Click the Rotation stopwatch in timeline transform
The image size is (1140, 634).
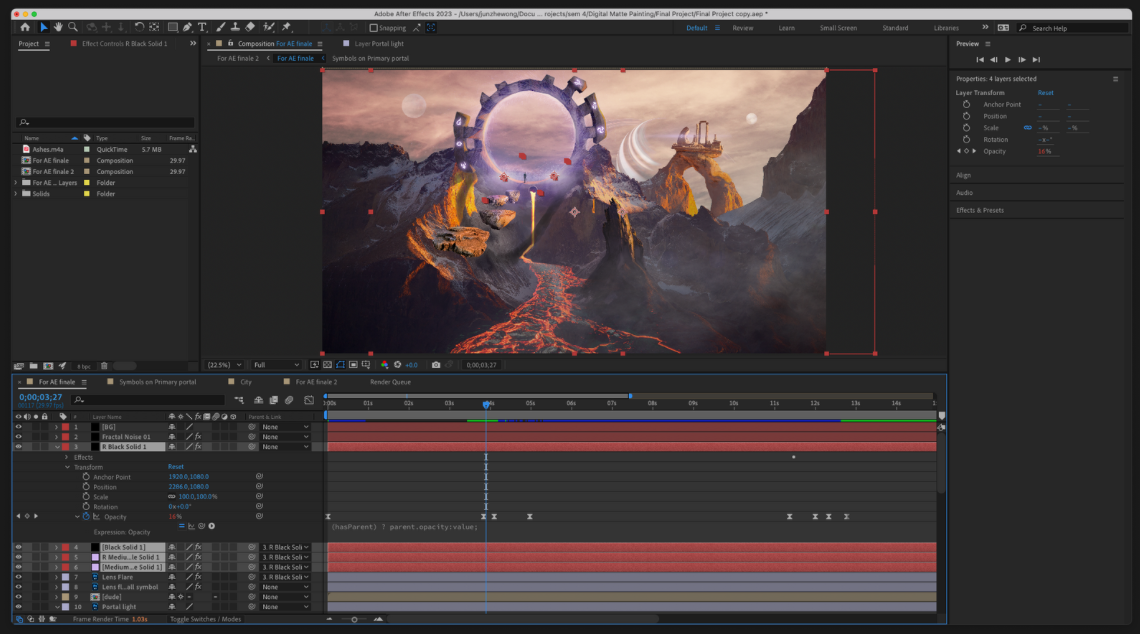click(x=87, y=506)
